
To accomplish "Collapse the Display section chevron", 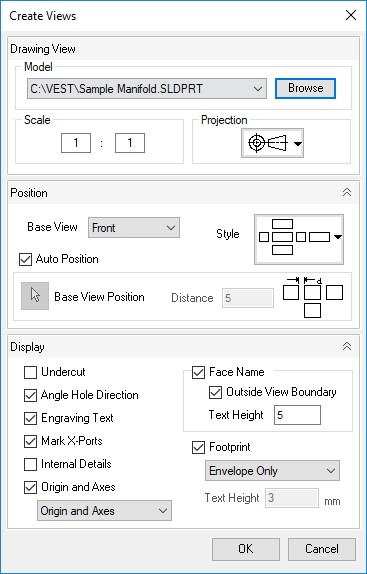I will tap(347, 346).
